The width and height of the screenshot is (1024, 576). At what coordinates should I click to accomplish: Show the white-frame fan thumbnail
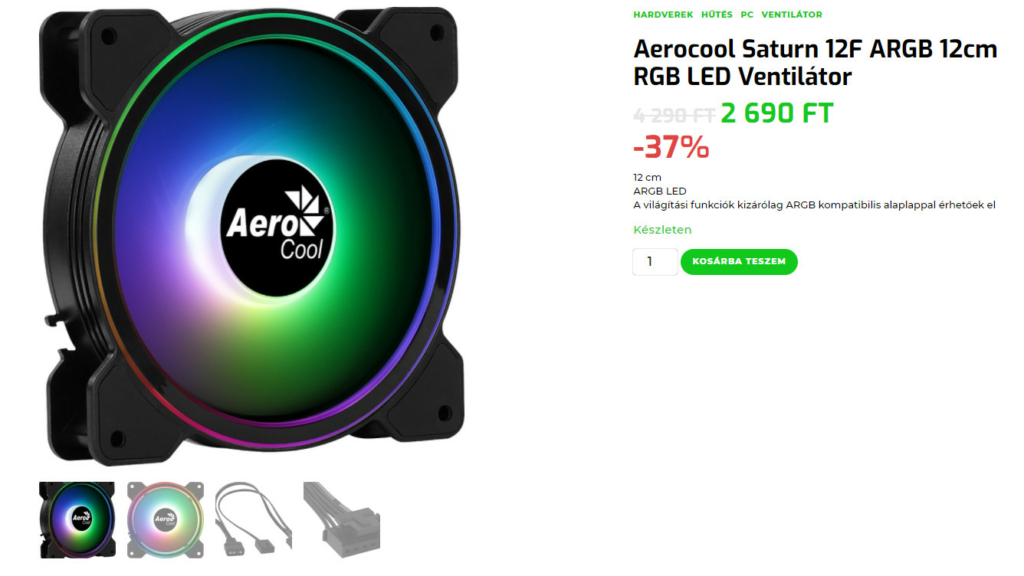[165, 520]
